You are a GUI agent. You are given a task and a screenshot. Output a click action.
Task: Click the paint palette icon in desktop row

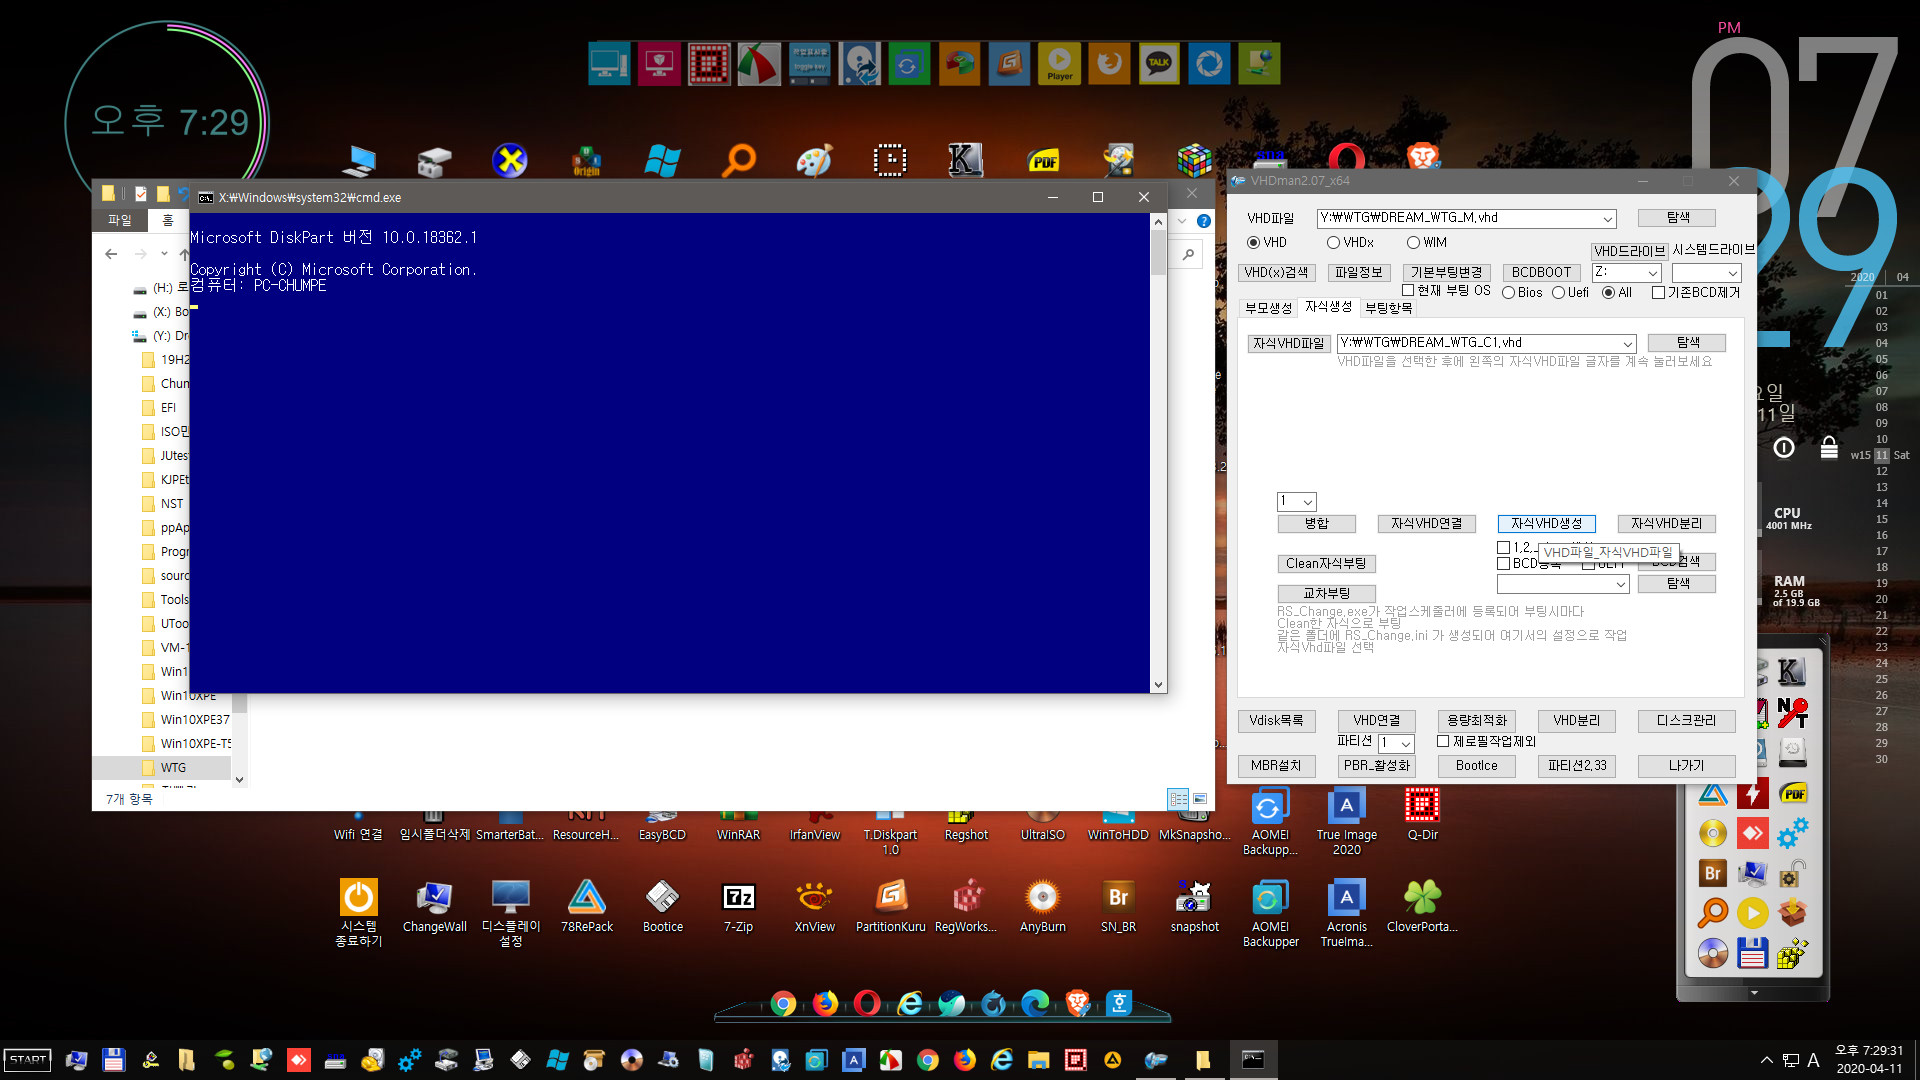point(814,160)
